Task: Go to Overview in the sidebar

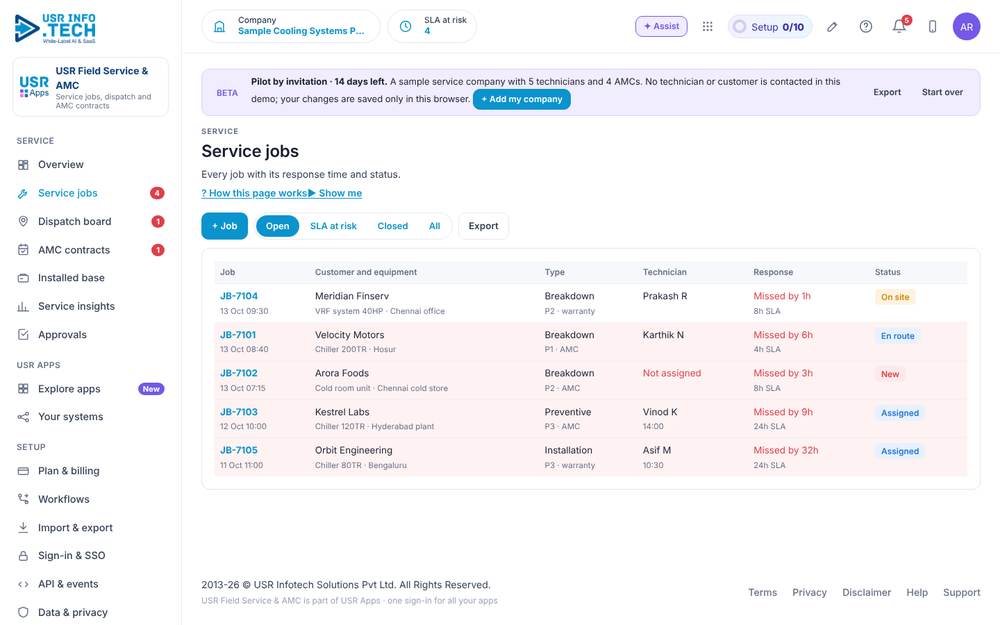Action: coord(91,165)
